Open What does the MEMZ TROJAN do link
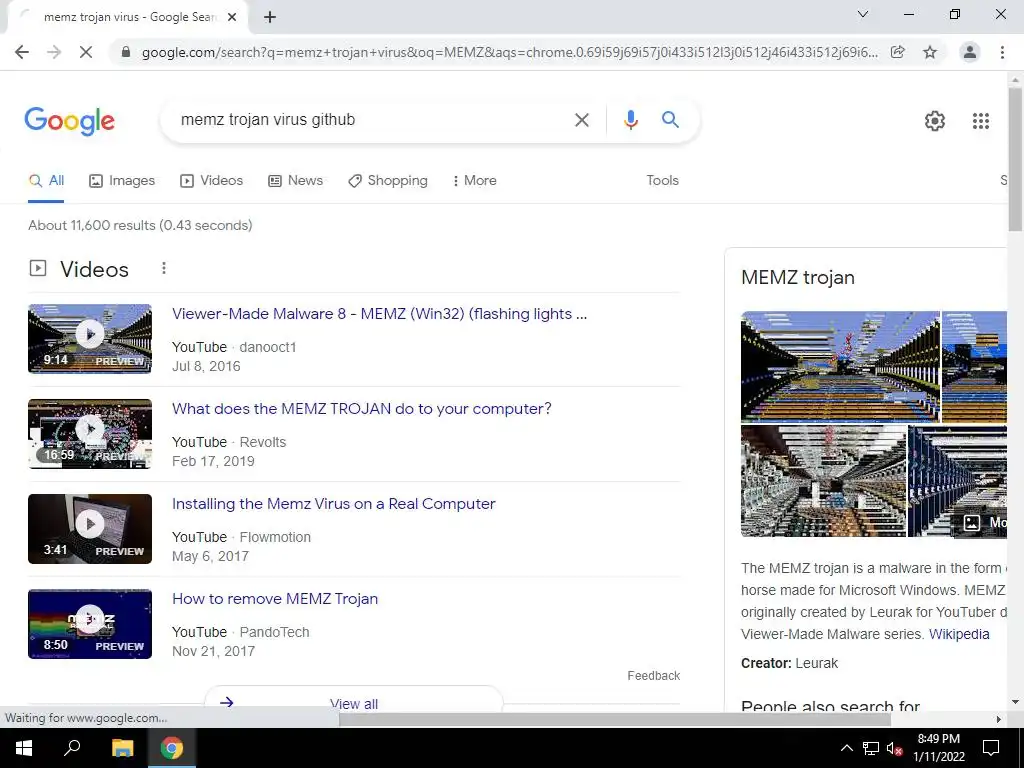The image size is (1024, 768). pos(362,409)
